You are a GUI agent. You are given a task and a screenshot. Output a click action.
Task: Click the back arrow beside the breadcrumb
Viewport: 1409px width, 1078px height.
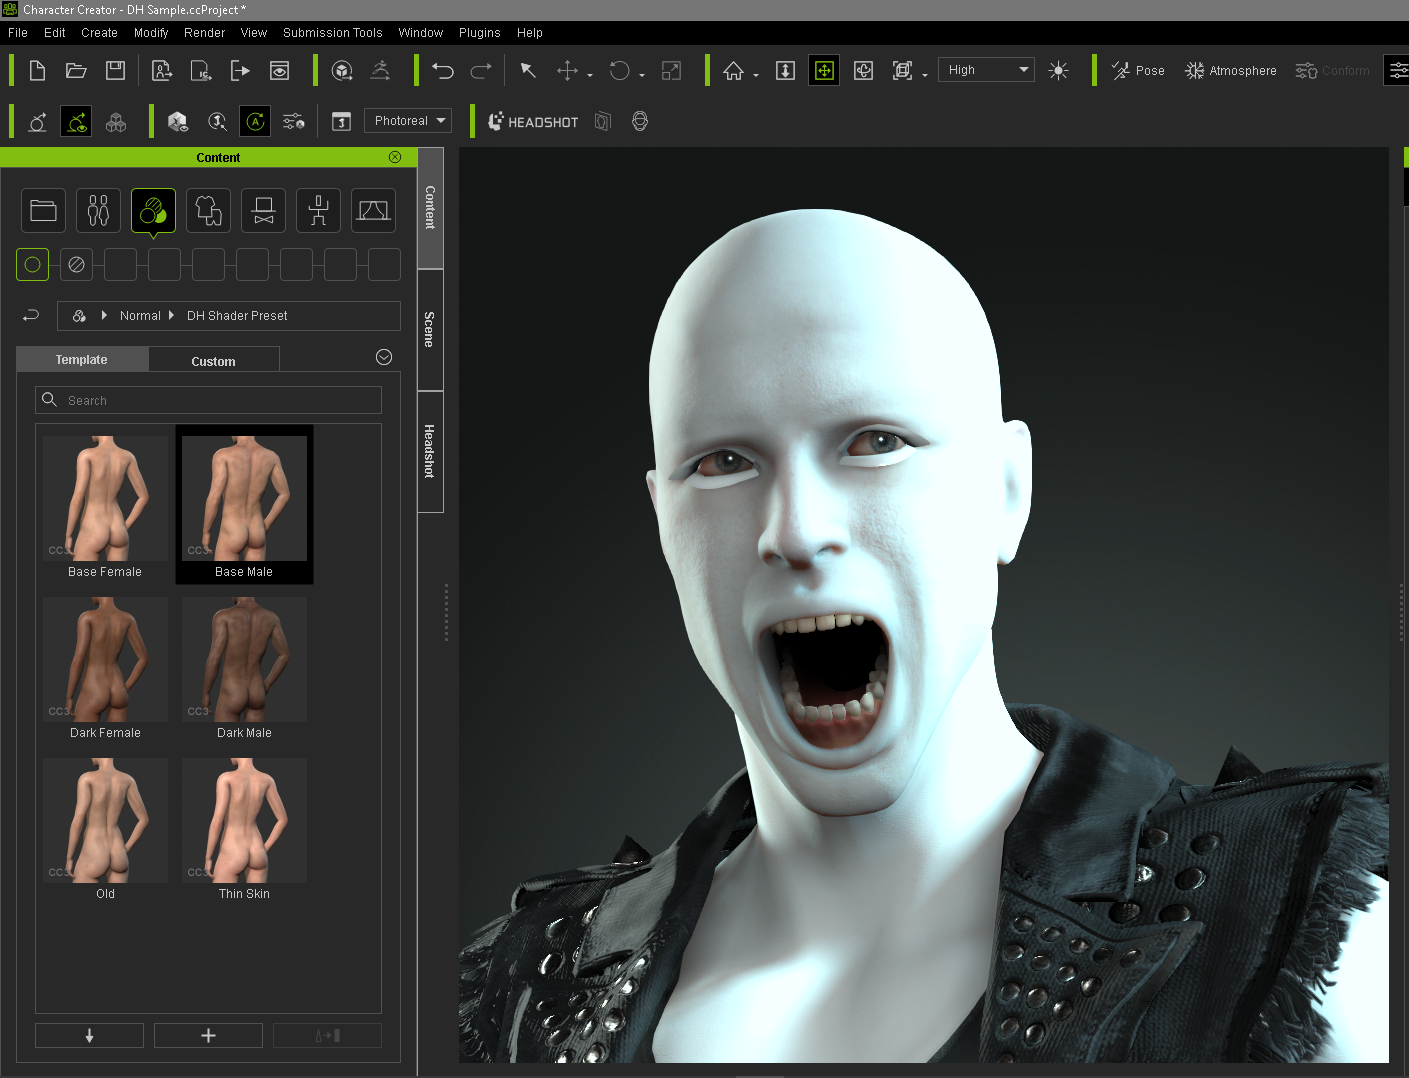point(31,315)
